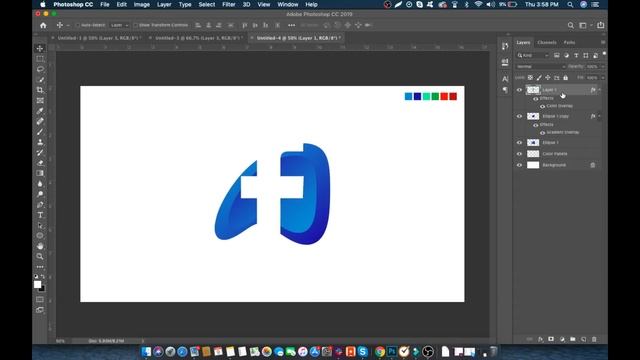Hide Ellipse 1 copy layer eye icon
Viewport: 640px width, 360px height.
[519, 116]
